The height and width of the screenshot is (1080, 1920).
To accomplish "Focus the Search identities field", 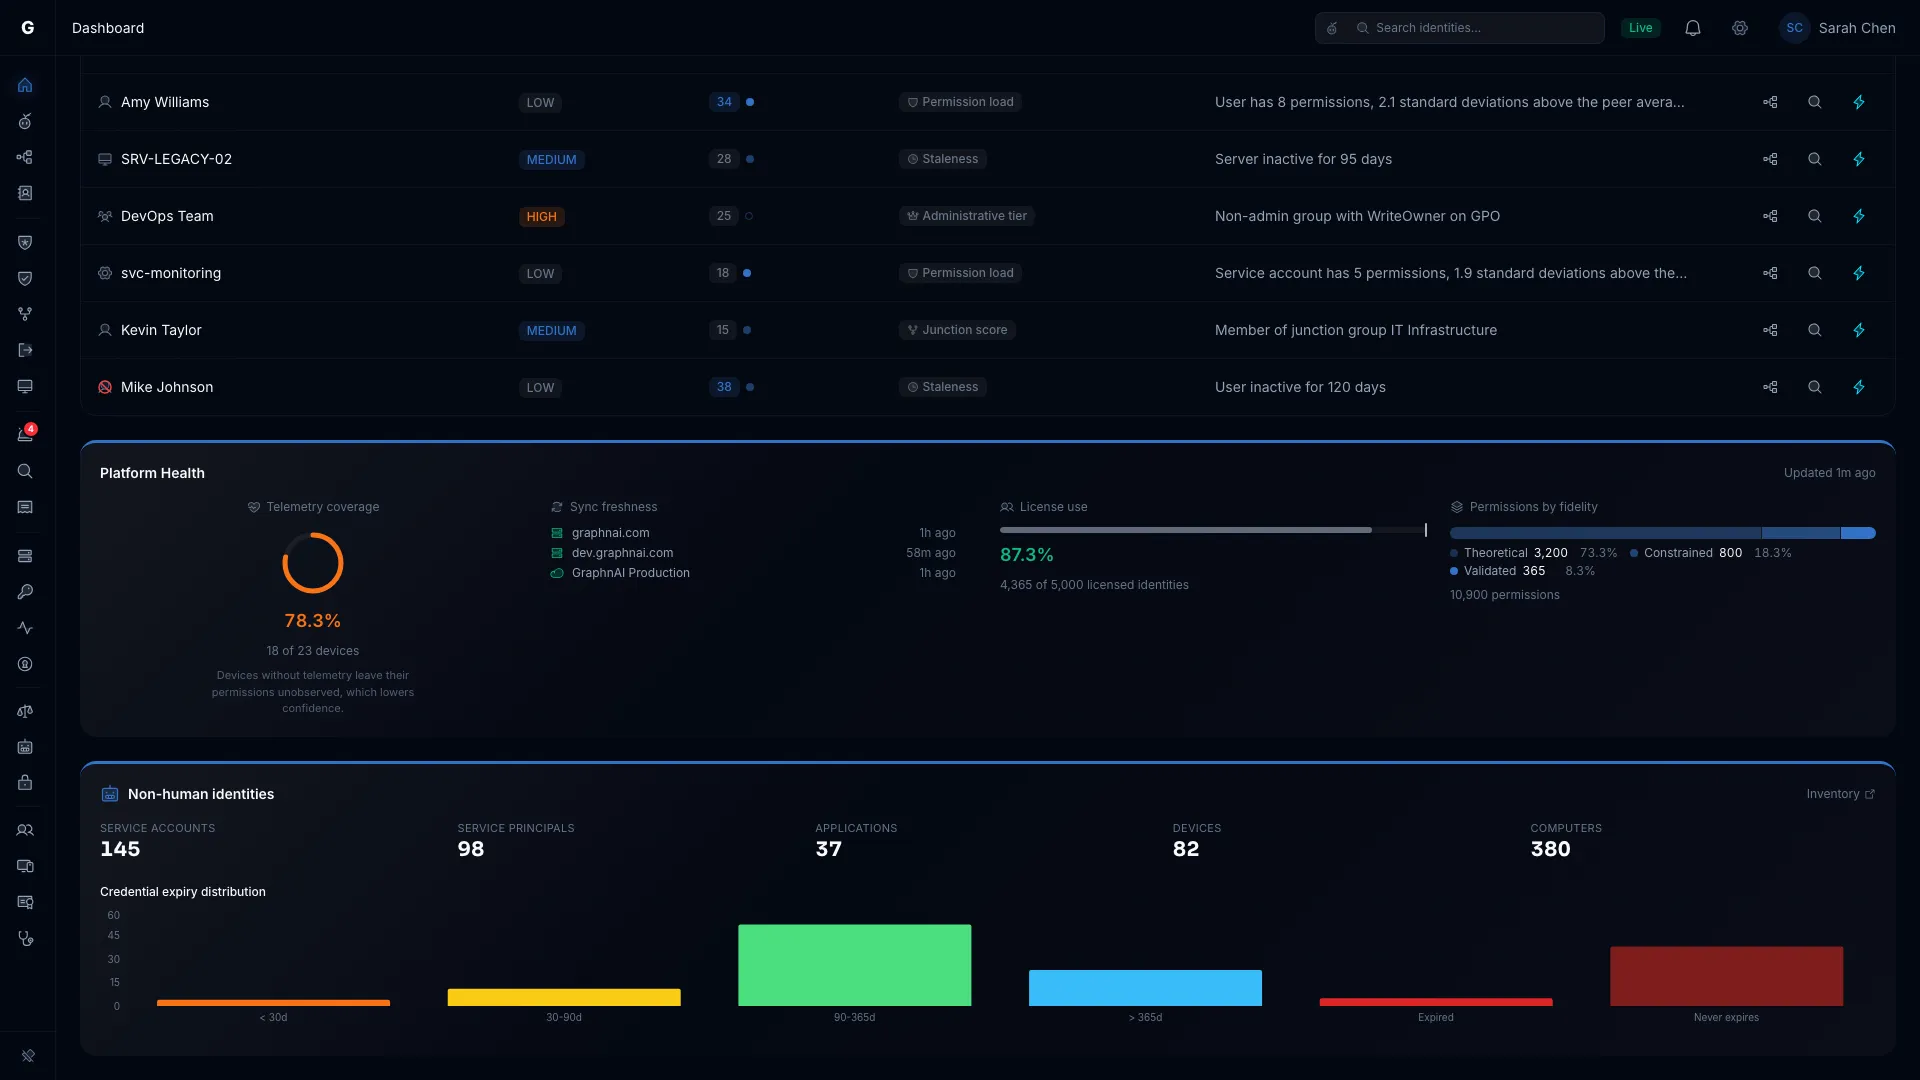I will [x=1460, y=28].
